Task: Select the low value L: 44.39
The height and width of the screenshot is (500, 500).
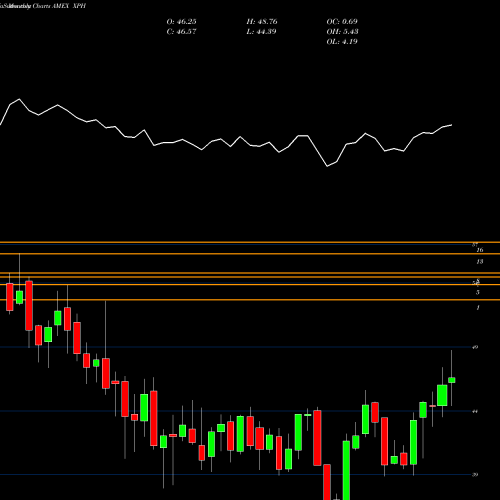Action: [x=262, y=32]
